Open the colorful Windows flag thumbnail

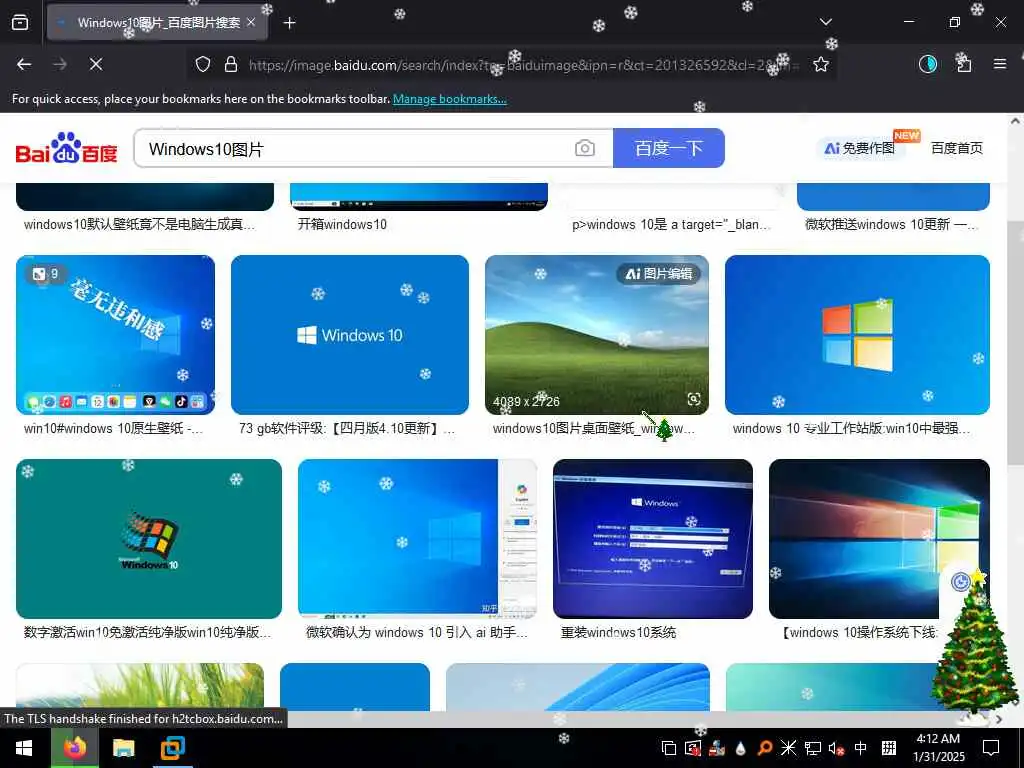pyautogui.click(x=857, y=334)
